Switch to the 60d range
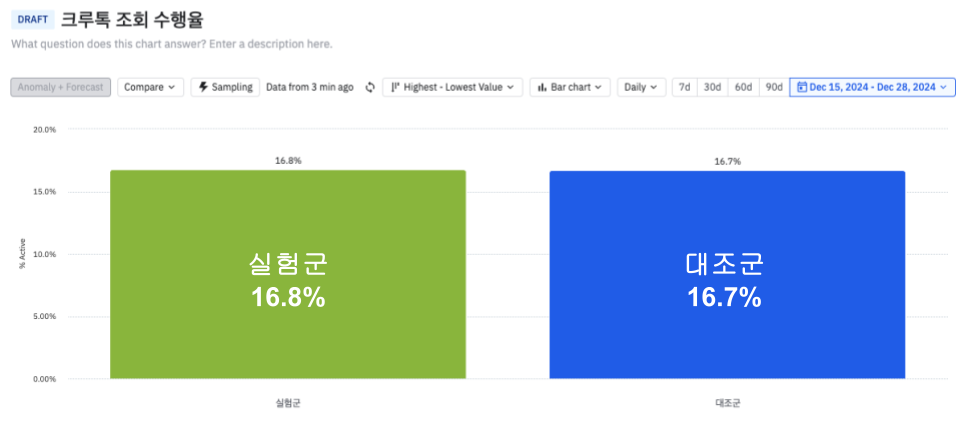This screenshot has height=421, width=960. 743,87
